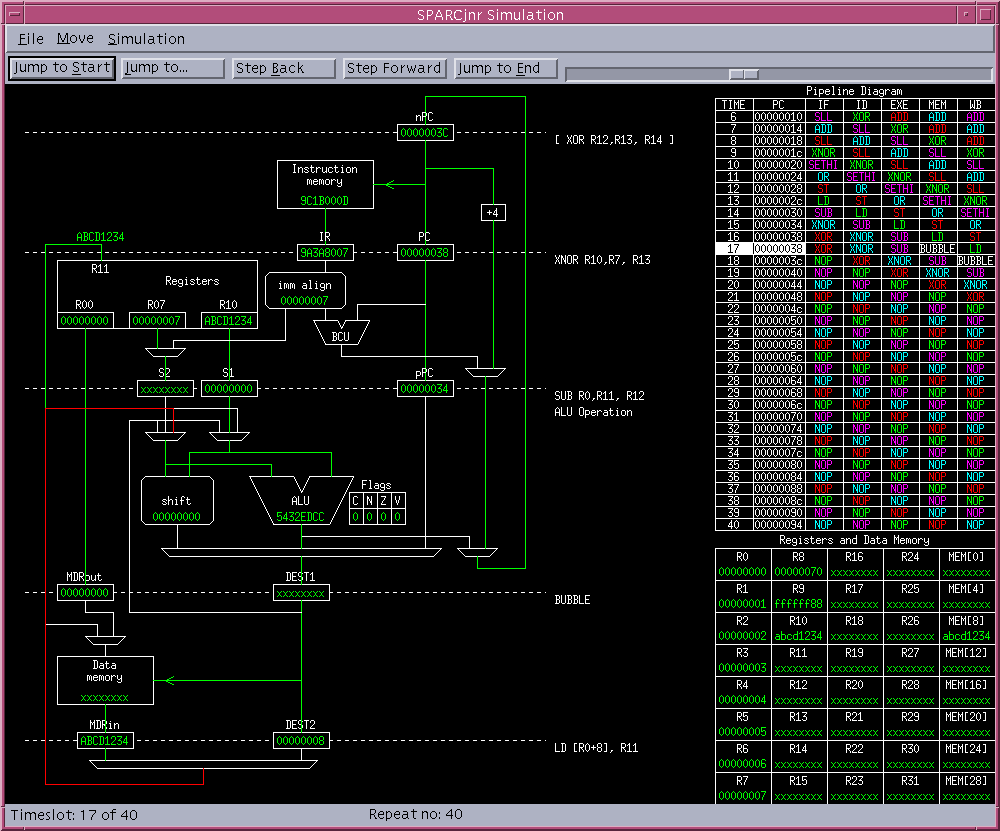
Task: Click the Data memory block
Action: click(x=105, y=680)
